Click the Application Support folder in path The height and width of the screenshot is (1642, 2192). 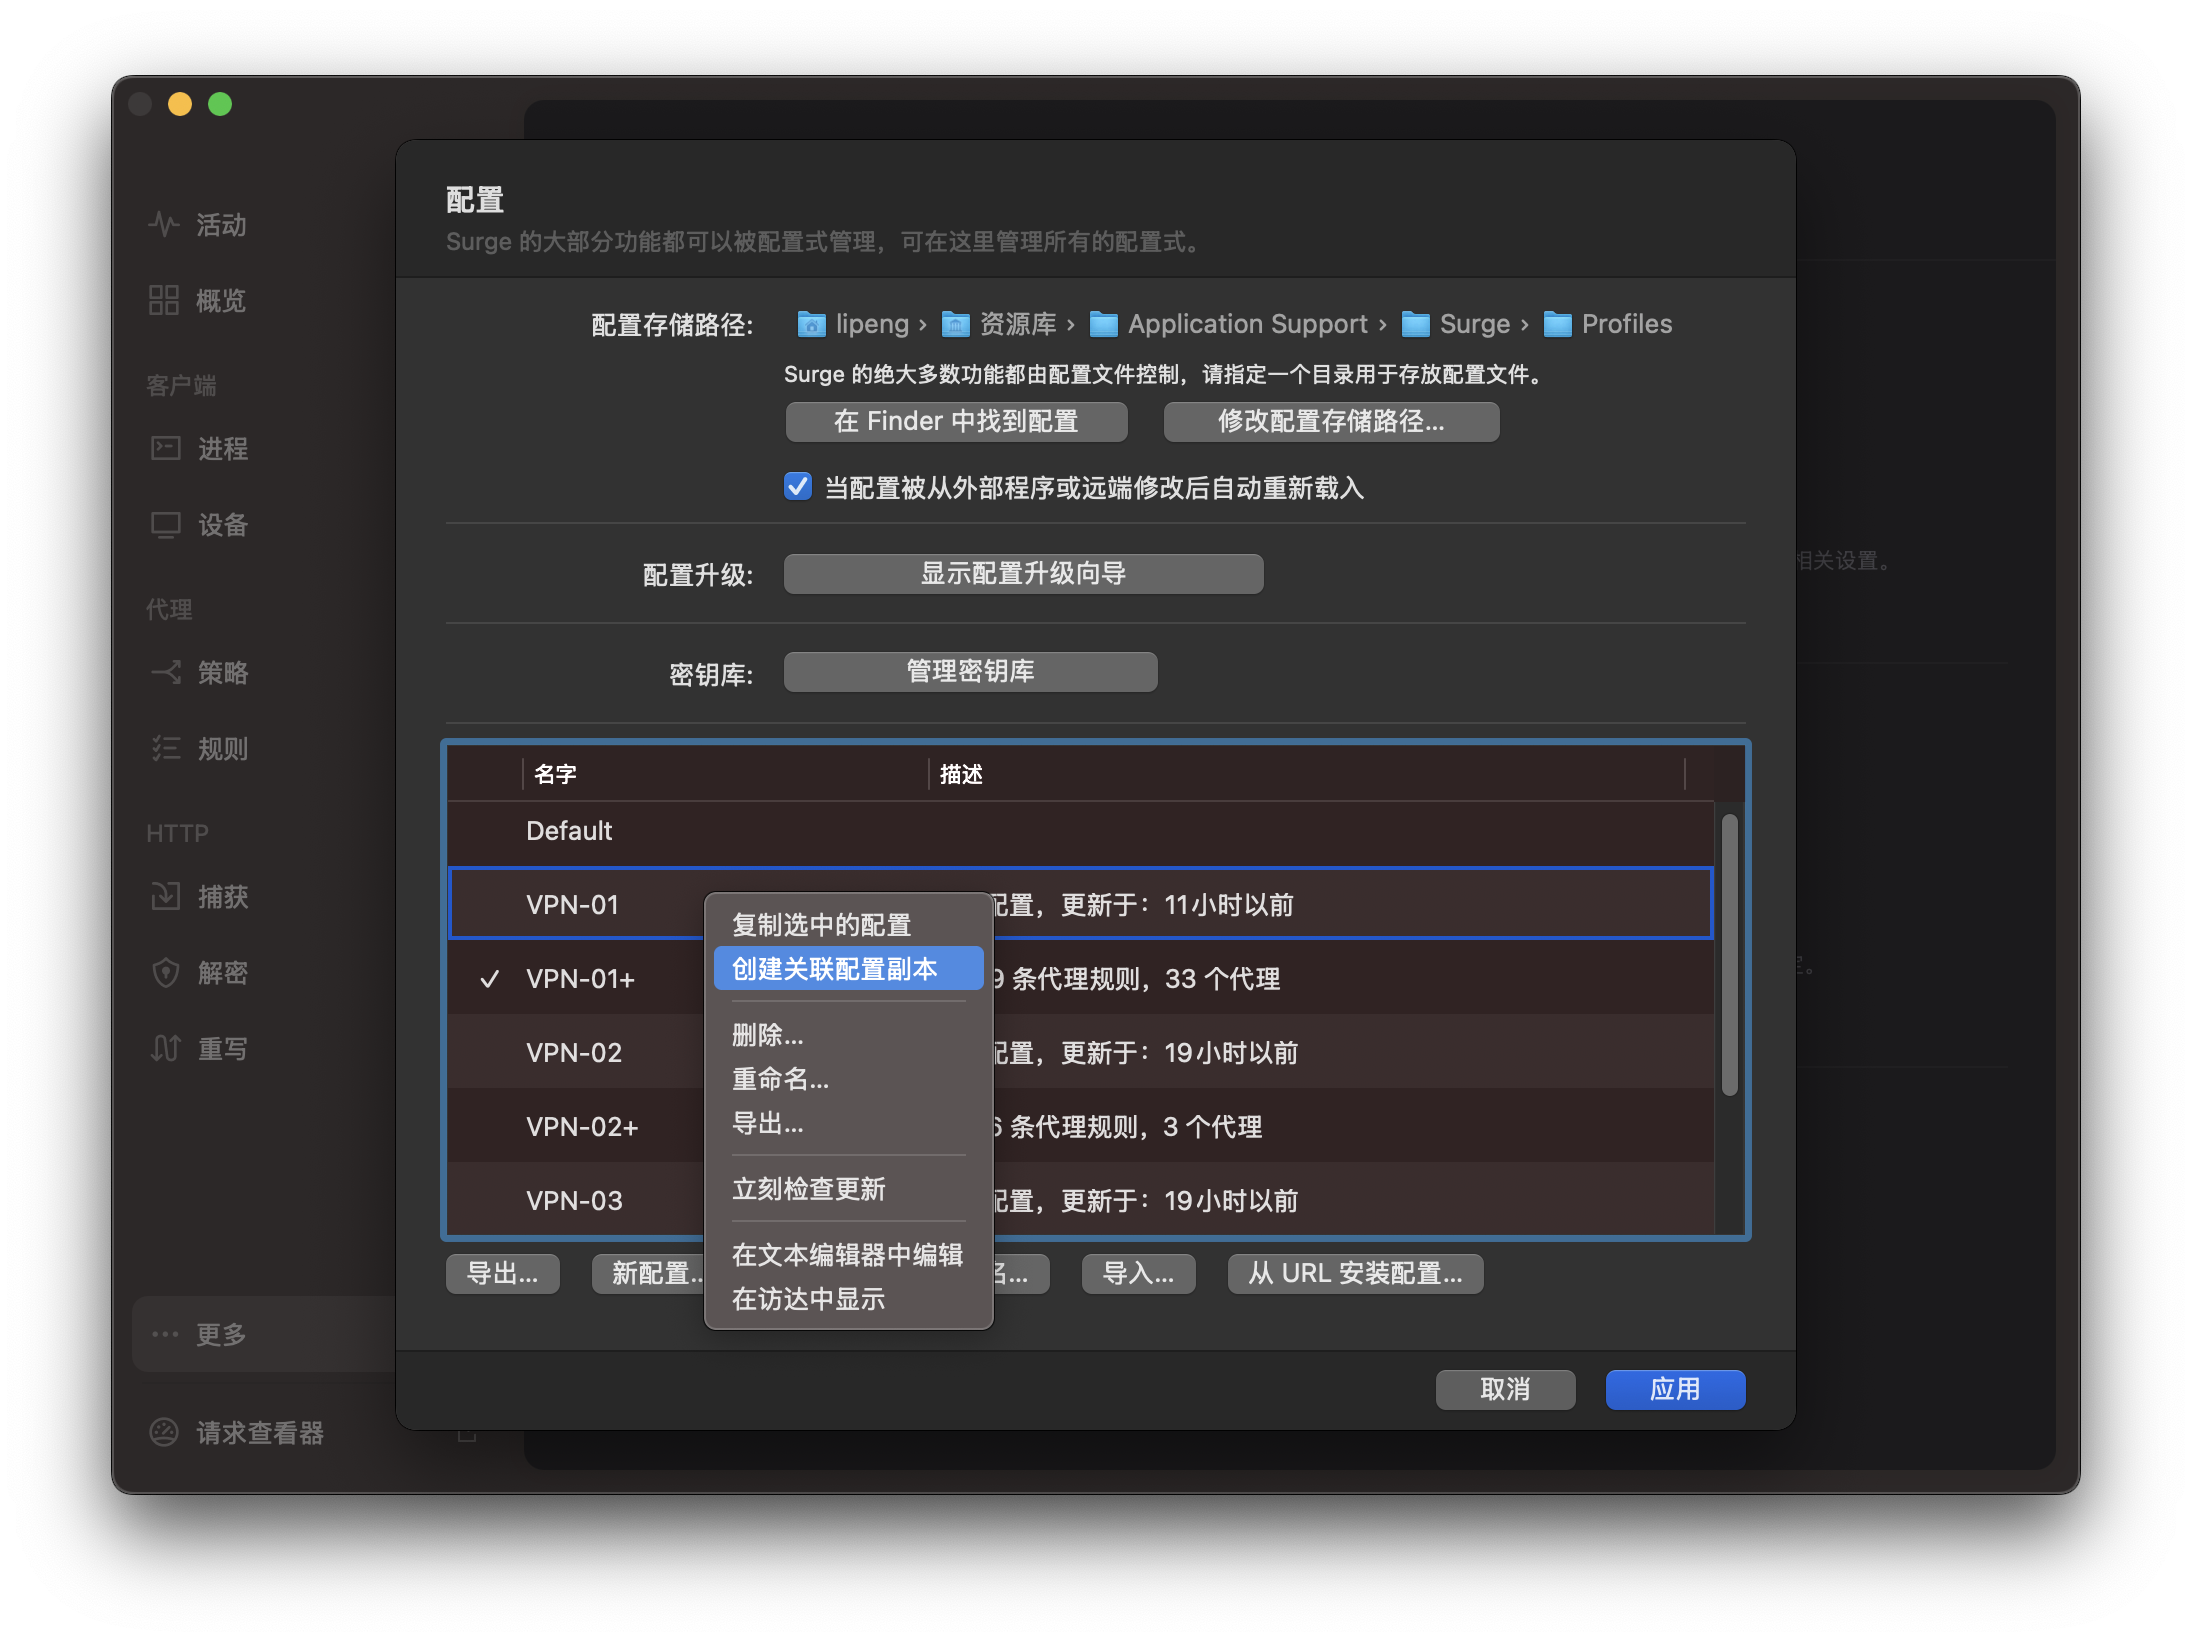point(1246,324)
